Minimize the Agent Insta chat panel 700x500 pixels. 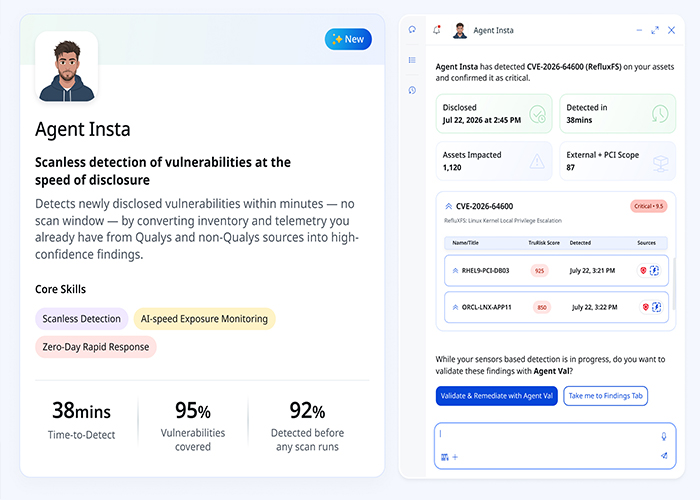[x=639, y=30]
